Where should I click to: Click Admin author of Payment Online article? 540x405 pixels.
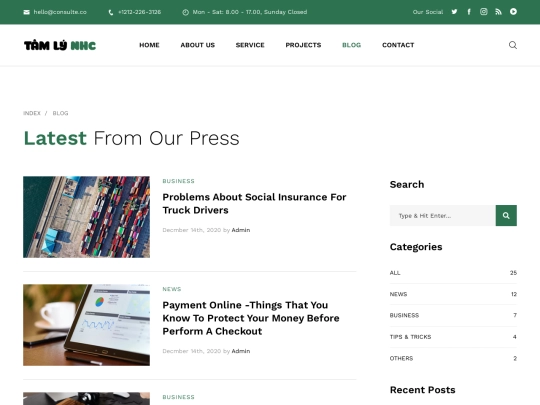241,351
